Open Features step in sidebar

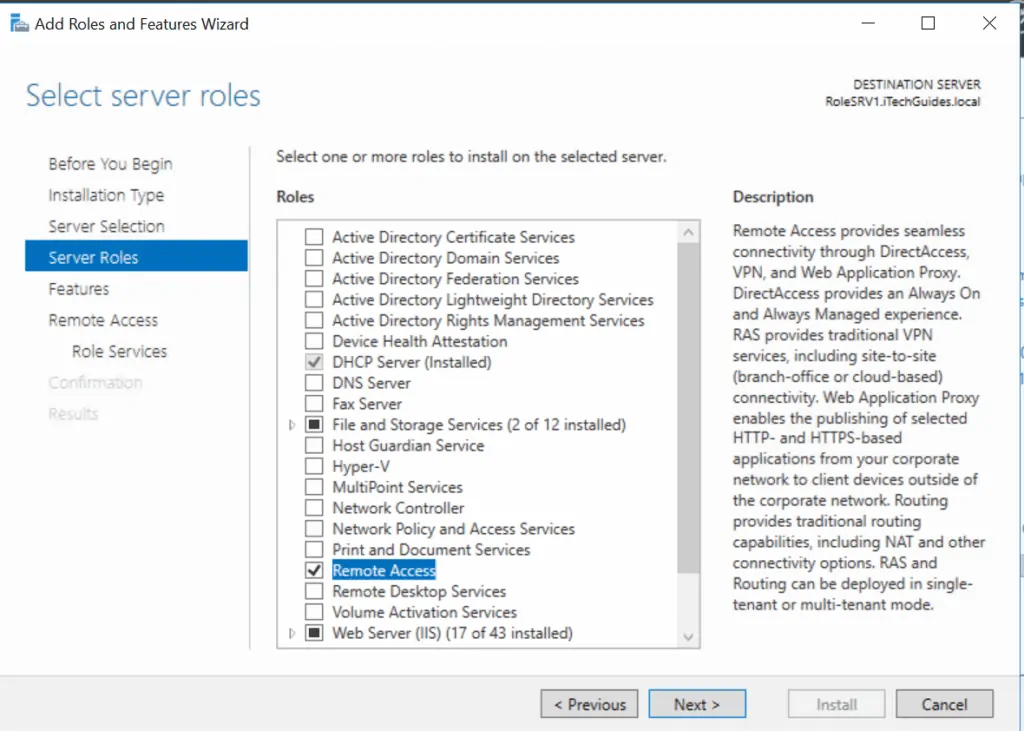(x=79, y=289)
